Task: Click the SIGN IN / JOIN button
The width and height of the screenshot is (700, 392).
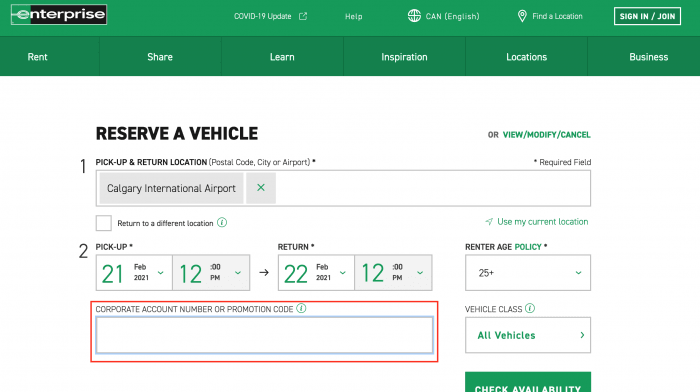Action: [x=647, y=16]
